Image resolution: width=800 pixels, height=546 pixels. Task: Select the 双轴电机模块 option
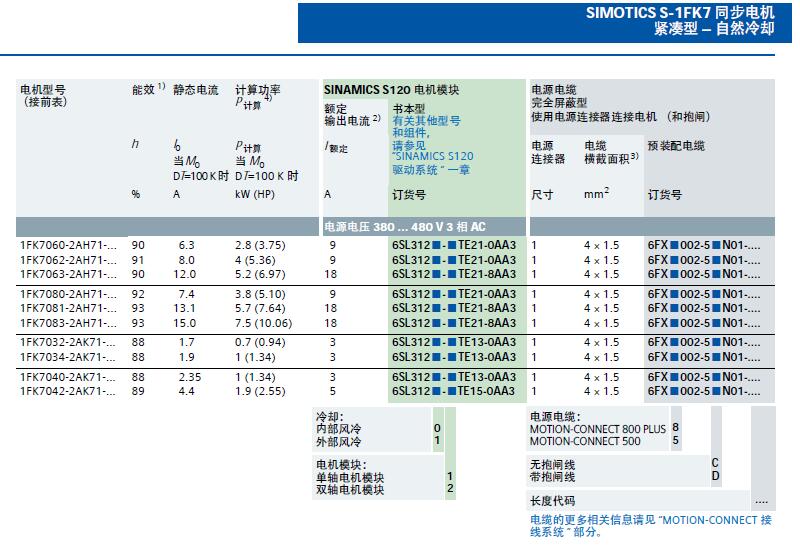click(x=350, y=489)
